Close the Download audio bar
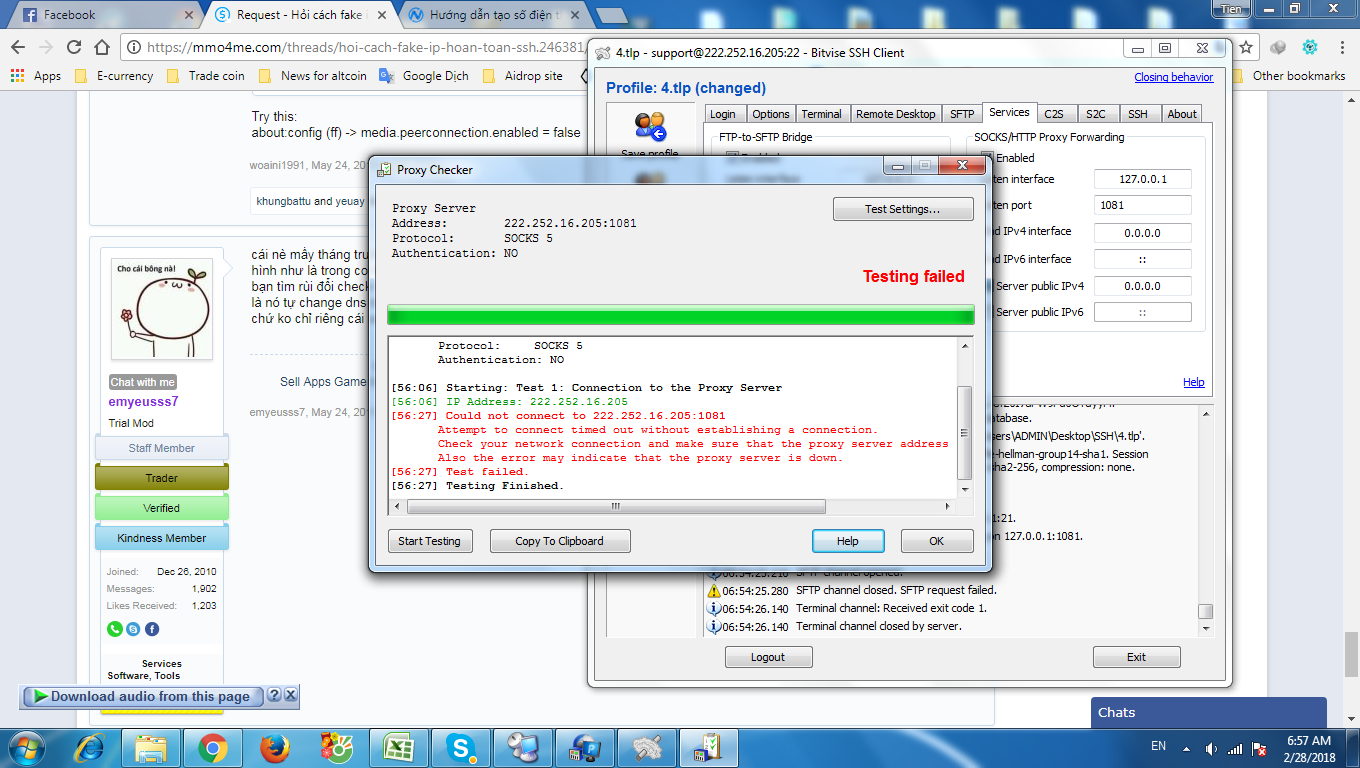 (x=290, y=695)
